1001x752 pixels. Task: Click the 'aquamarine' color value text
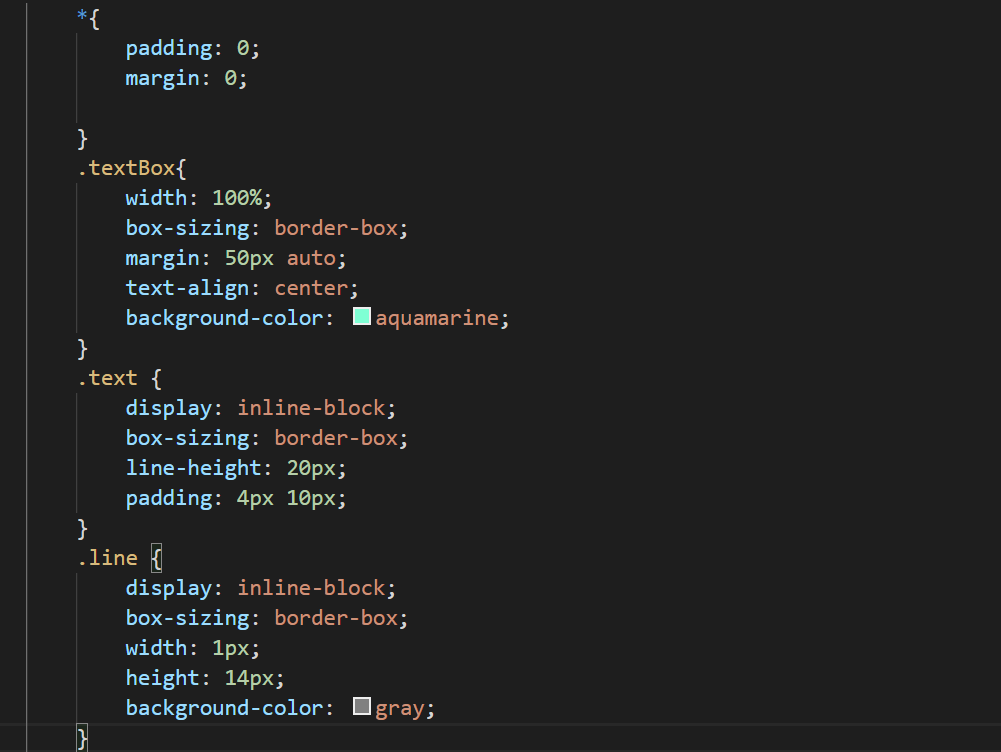click(x=437, y=318)
